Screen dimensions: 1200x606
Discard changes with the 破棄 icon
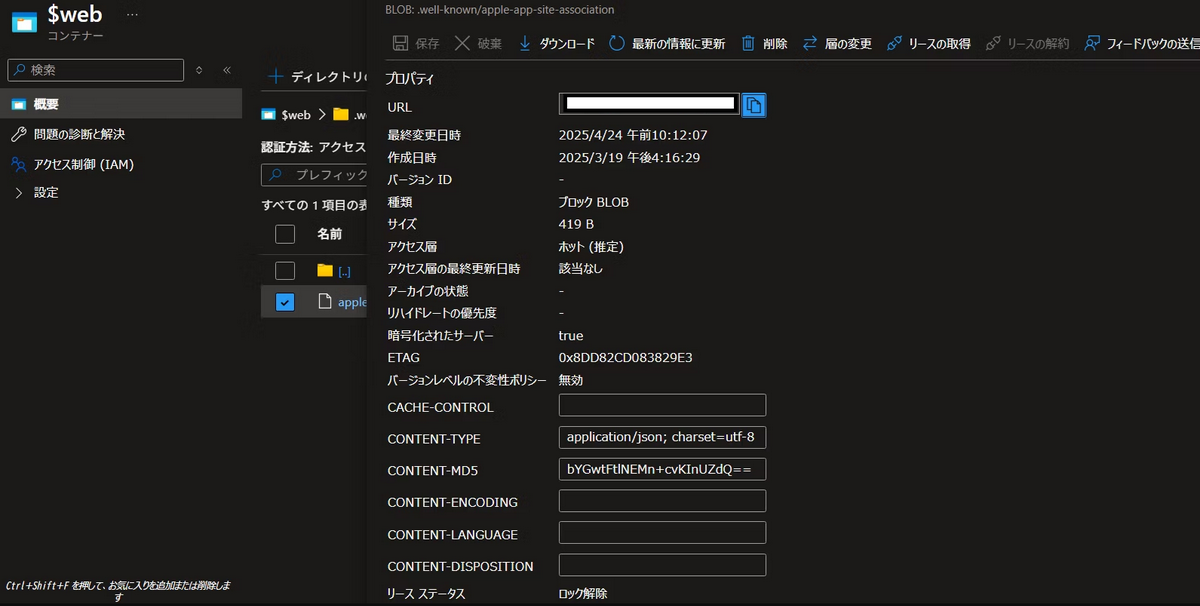461,44
